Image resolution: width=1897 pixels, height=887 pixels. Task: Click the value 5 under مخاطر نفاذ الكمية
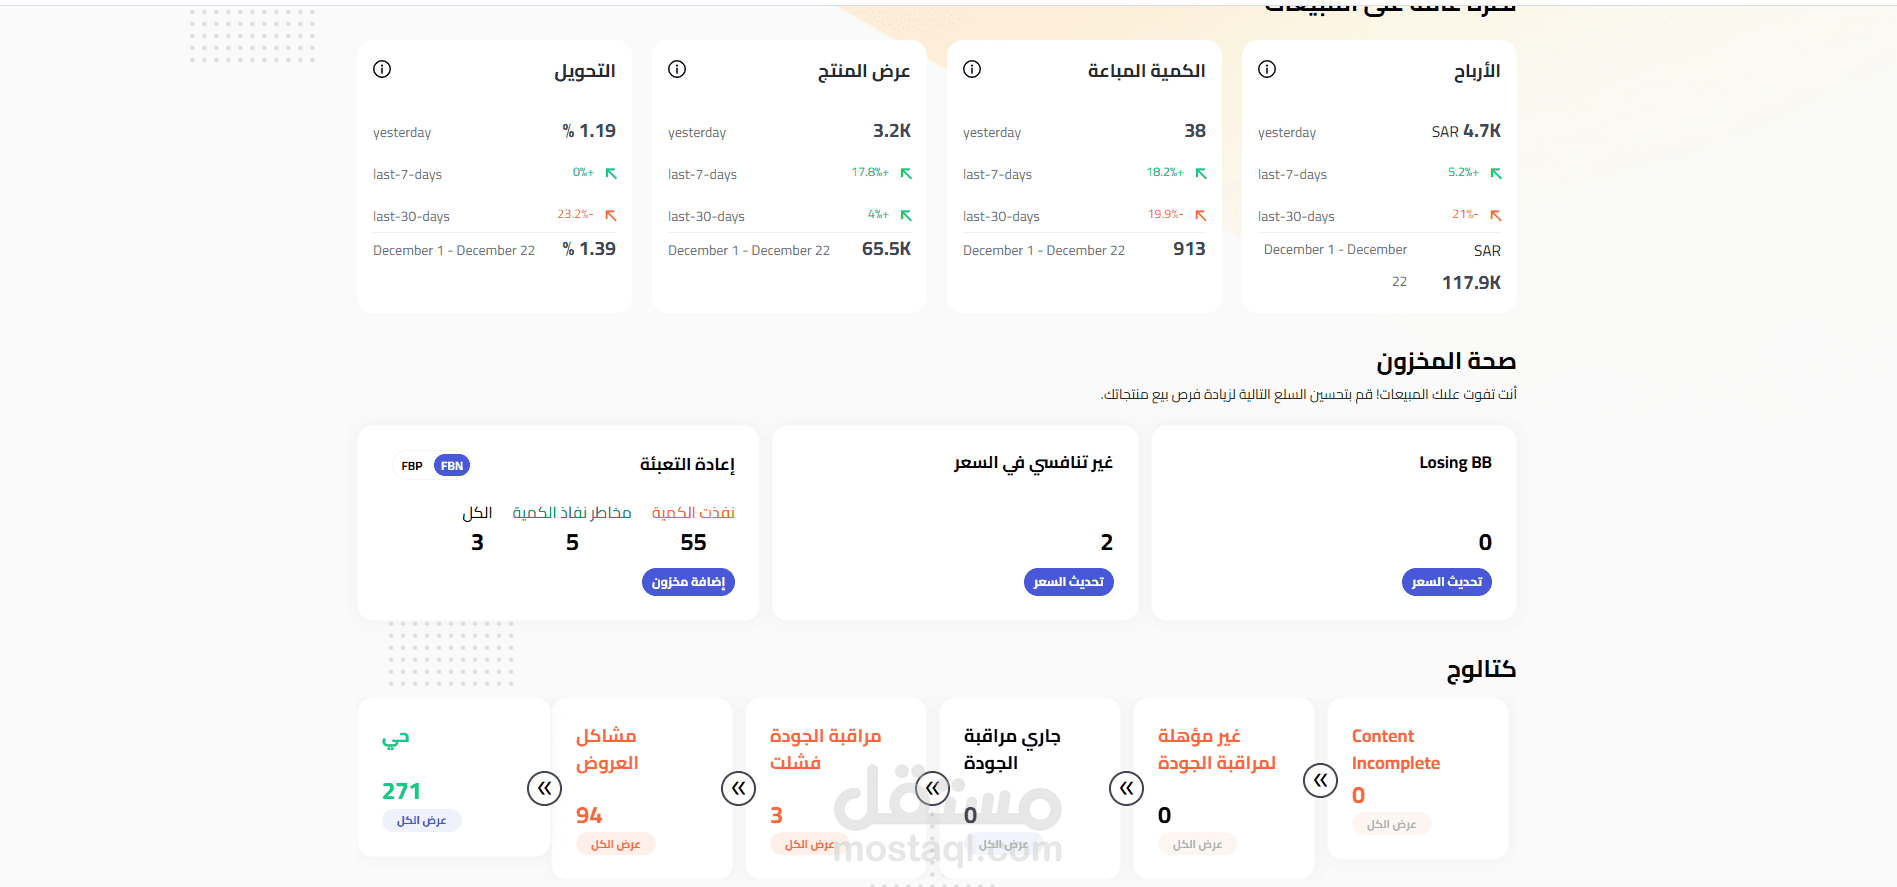(572, 542)
